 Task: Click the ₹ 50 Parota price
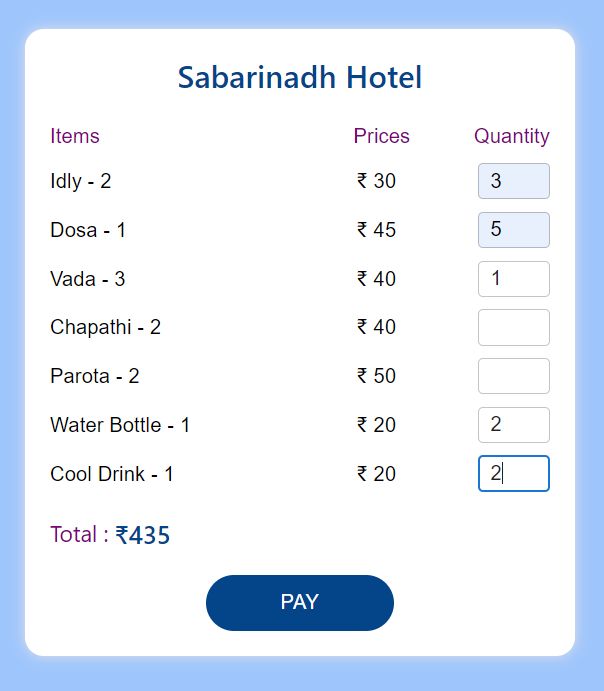pos(376,376)
